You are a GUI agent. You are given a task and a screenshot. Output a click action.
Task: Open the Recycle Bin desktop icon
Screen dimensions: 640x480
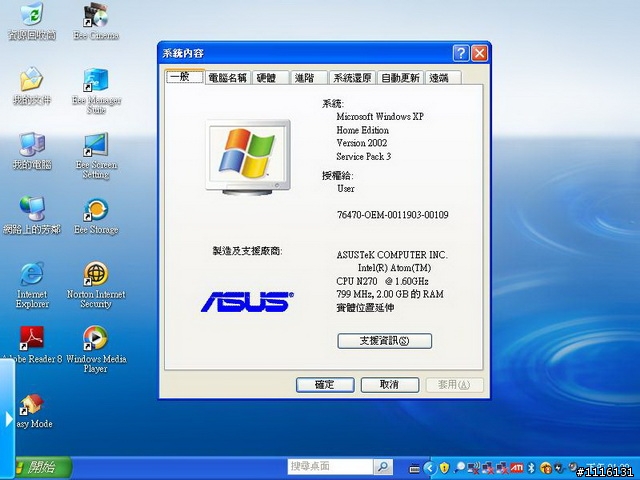coord(32,21)
